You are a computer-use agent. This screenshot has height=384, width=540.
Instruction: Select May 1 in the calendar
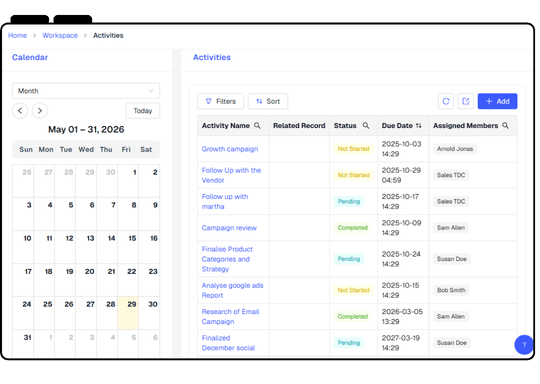pos(128,180)
